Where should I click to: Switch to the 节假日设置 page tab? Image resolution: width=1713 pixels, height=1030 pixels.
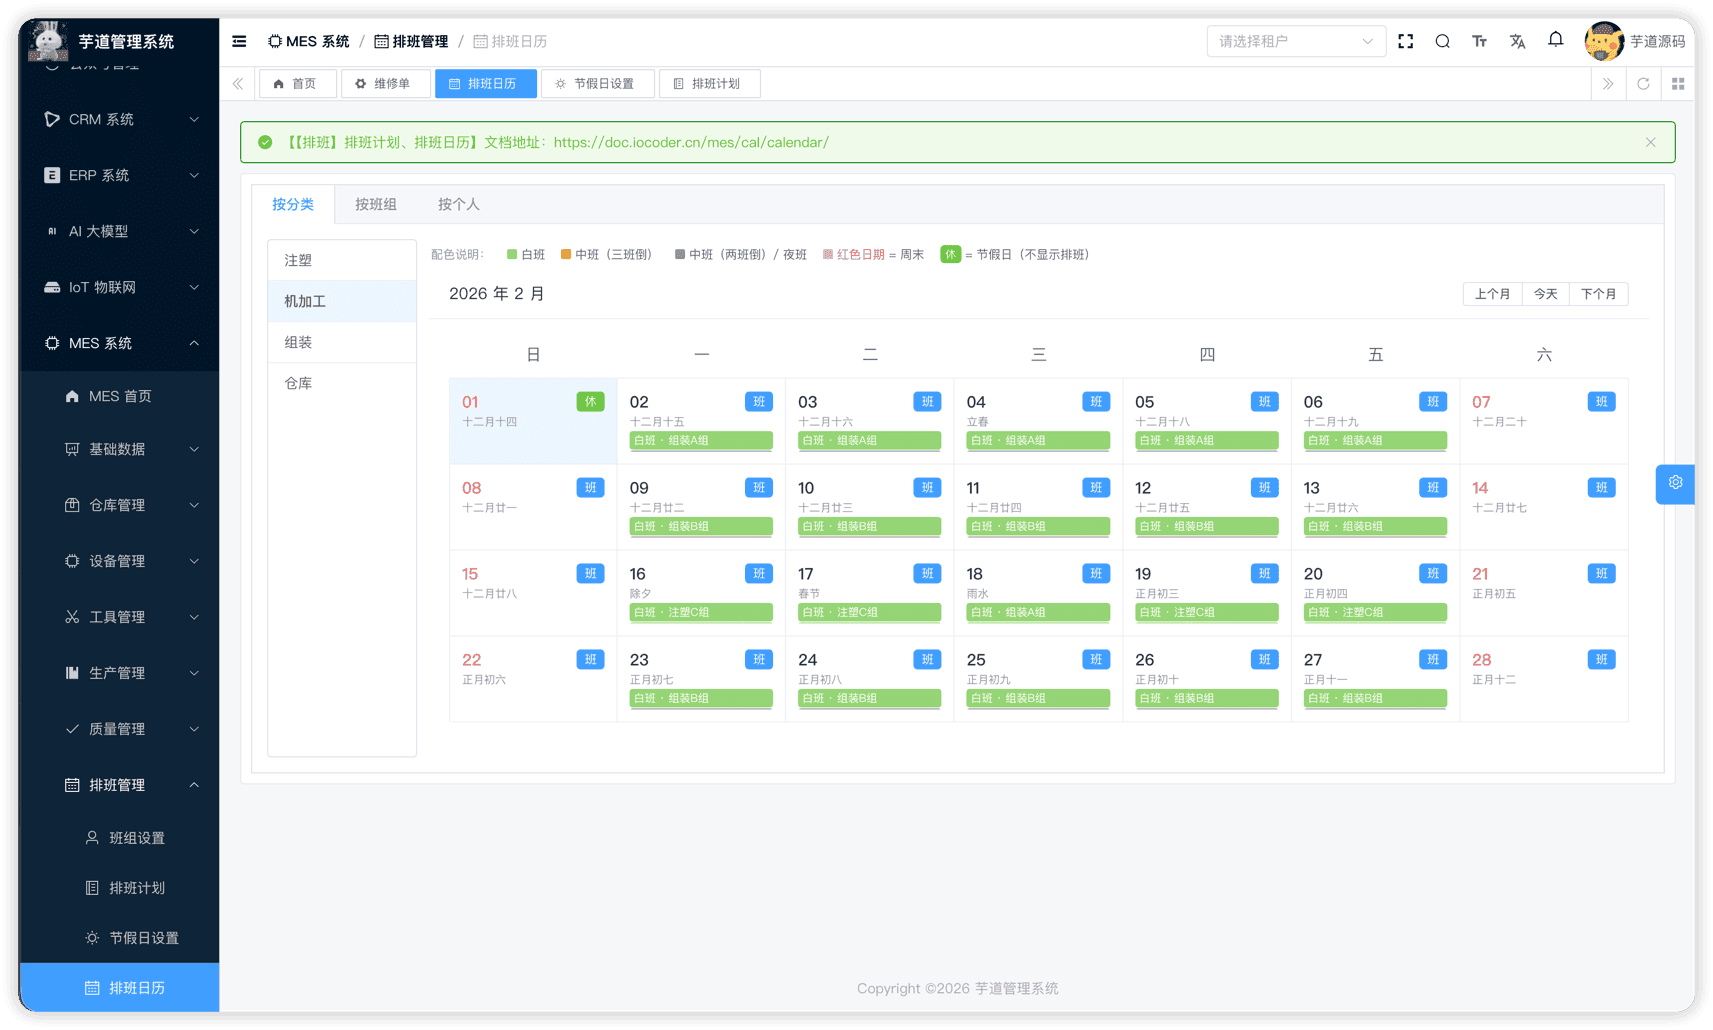tap(597, 84)
